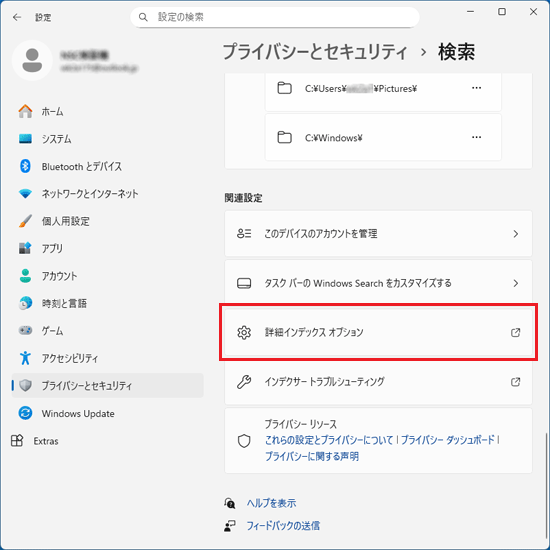Click the Pictures folder icon
The image size is (550, 550).
284,88
